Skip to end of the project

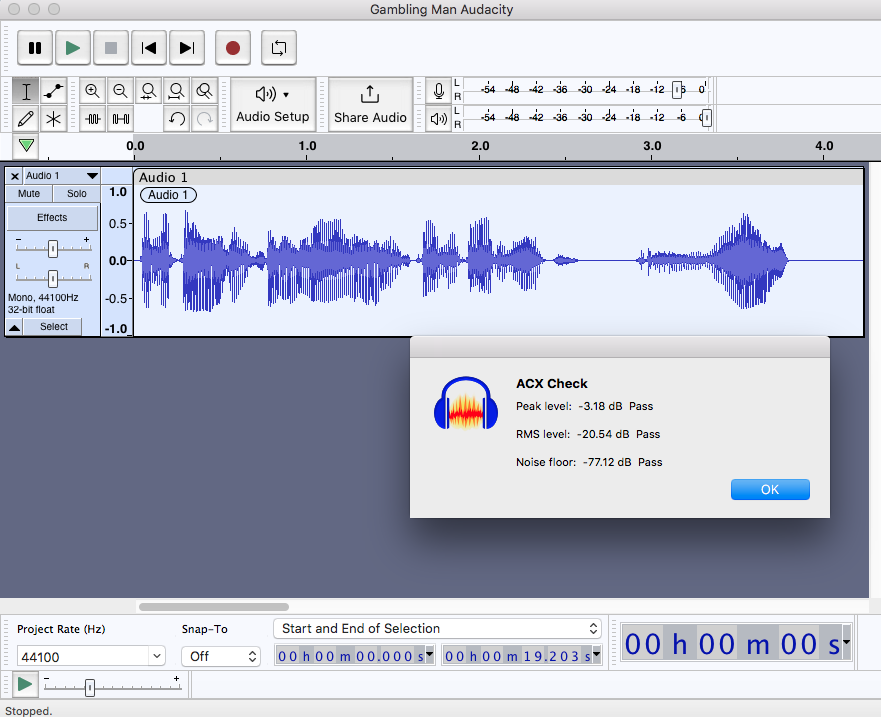187,48
